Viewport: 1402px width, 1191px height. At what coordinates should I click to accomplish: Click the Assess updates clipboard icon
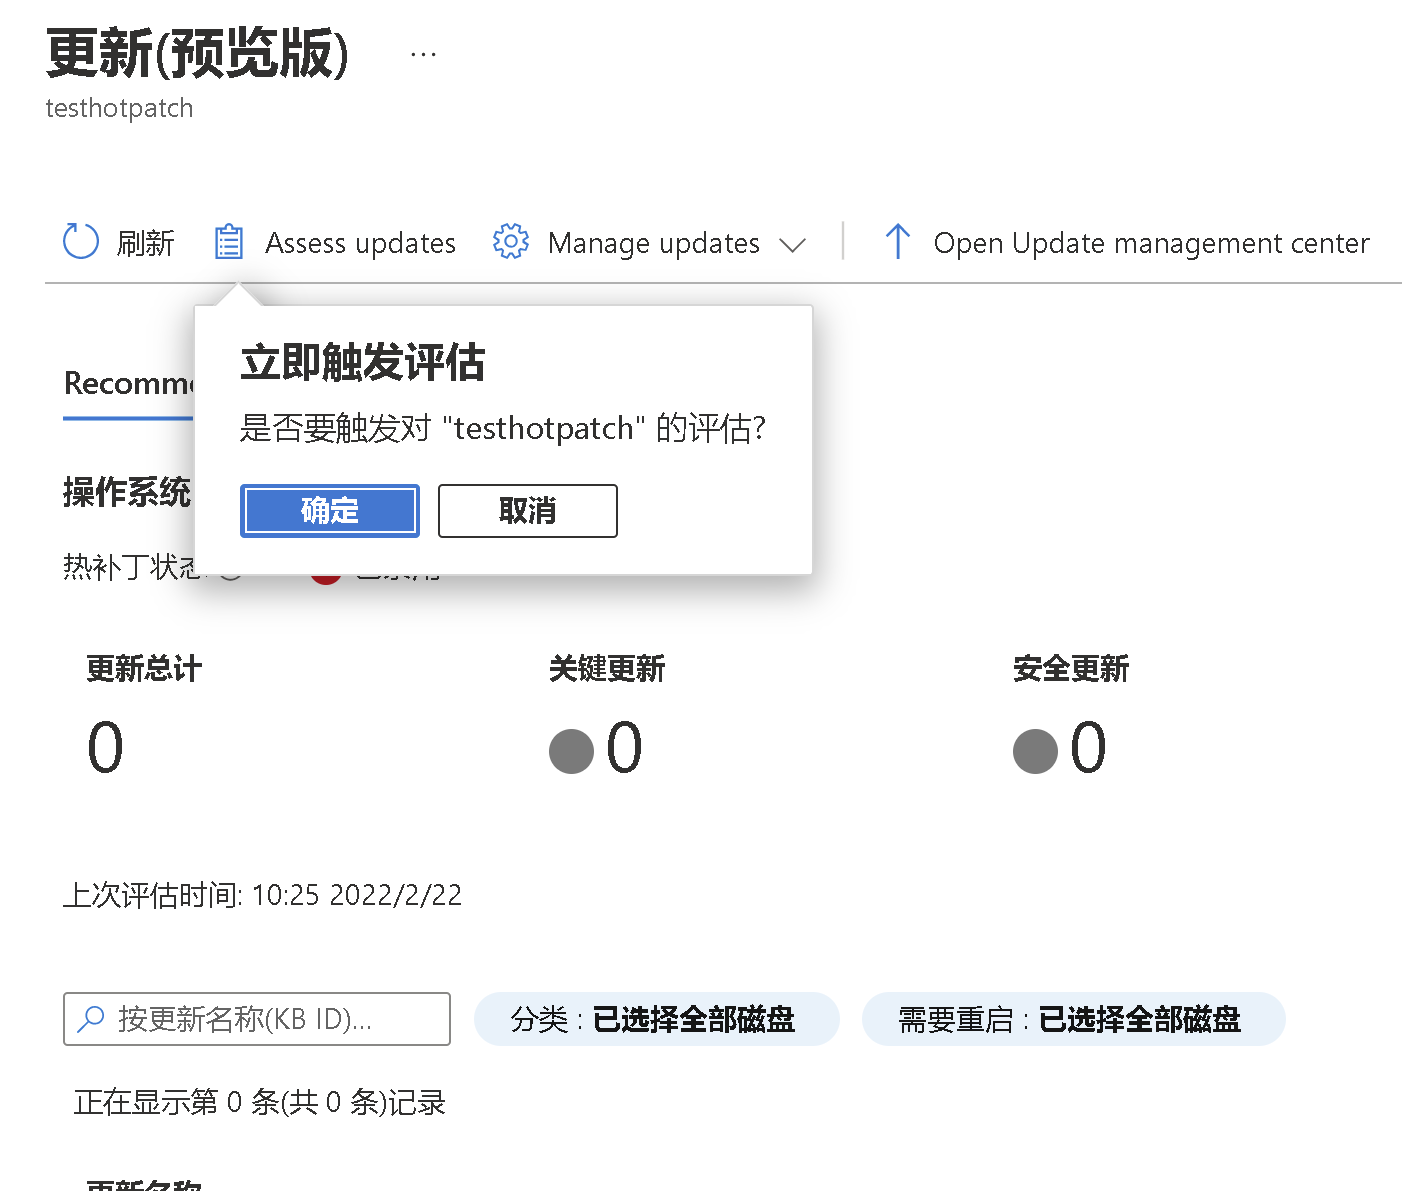tap(229, 242)
